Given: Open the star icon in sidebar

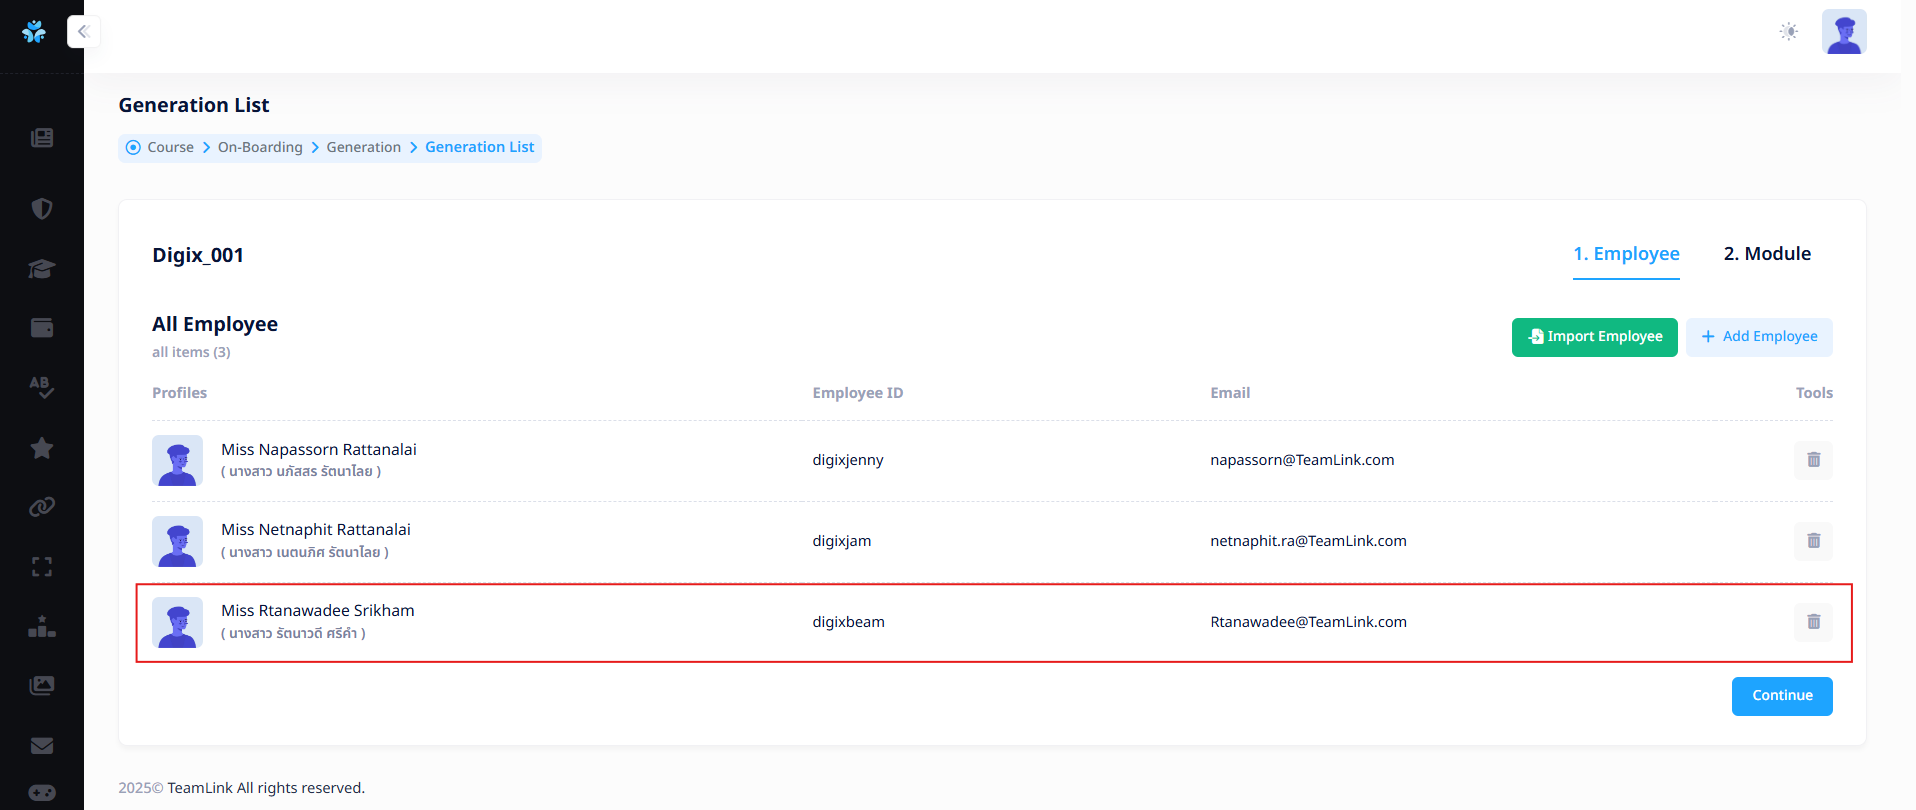Looking at the screenshot, I should point(42,448).
